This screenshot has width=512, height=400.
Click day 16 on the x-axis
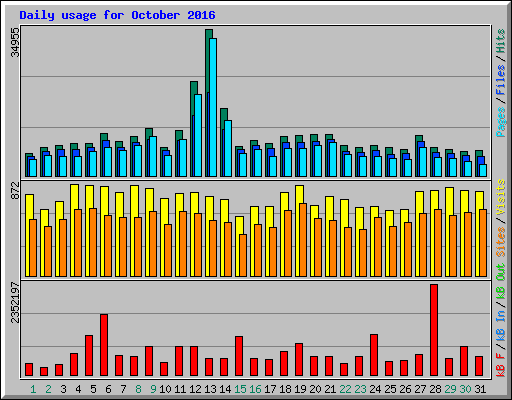click(x=255, y=389)
